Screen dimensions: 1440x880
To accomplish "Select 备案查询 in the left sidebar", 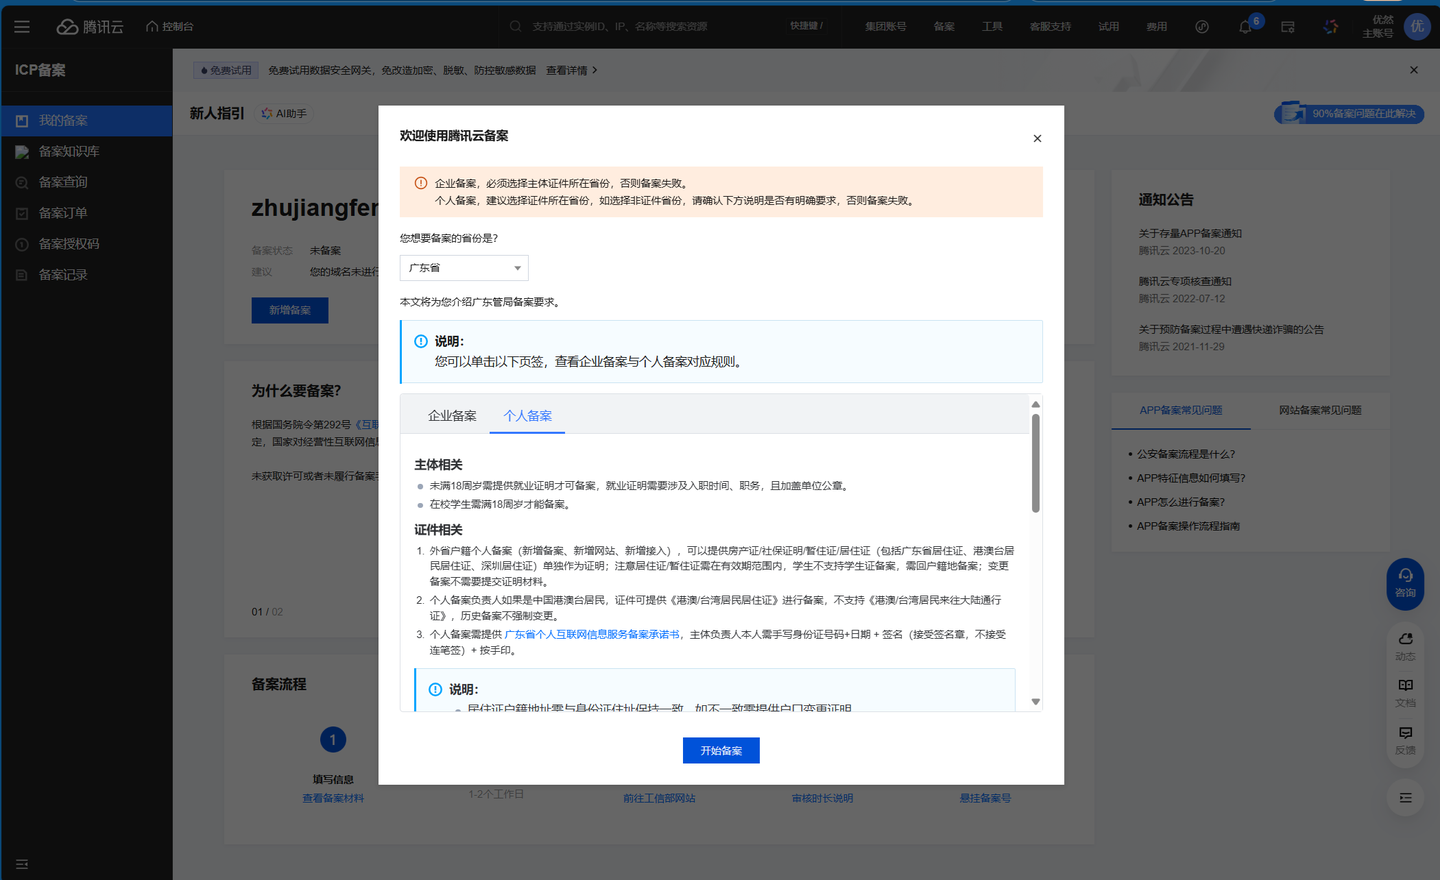I will (x=63, y=182).
